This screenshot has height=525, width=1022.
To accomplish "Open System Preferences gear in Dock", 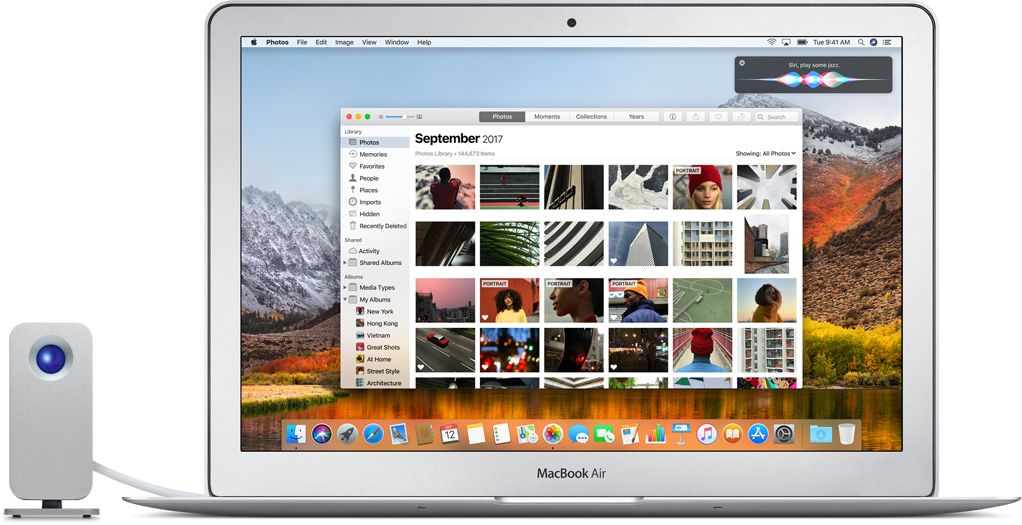I will point(783,433).
